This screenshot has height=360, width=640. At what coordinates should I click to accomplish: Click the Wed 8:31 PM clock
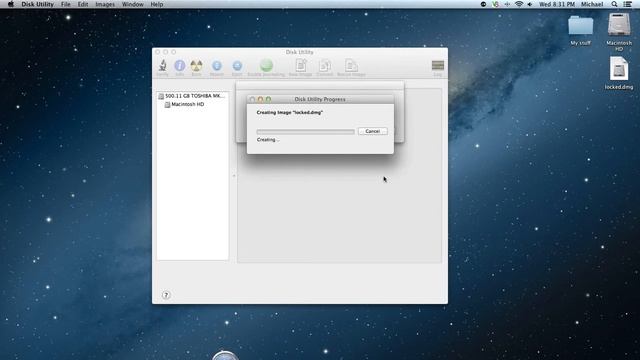(x=557, y=4)
